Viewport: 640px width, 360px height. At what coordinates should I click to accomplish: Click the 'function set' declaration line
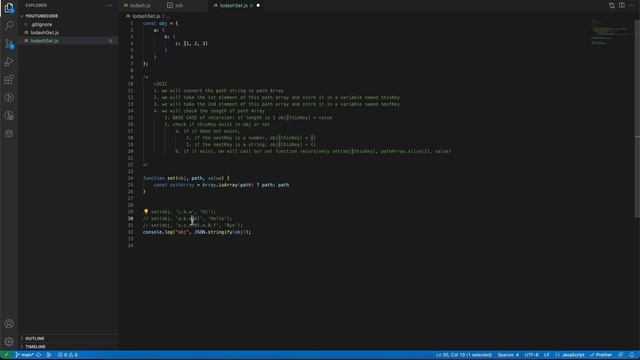(x=186, y=178)
